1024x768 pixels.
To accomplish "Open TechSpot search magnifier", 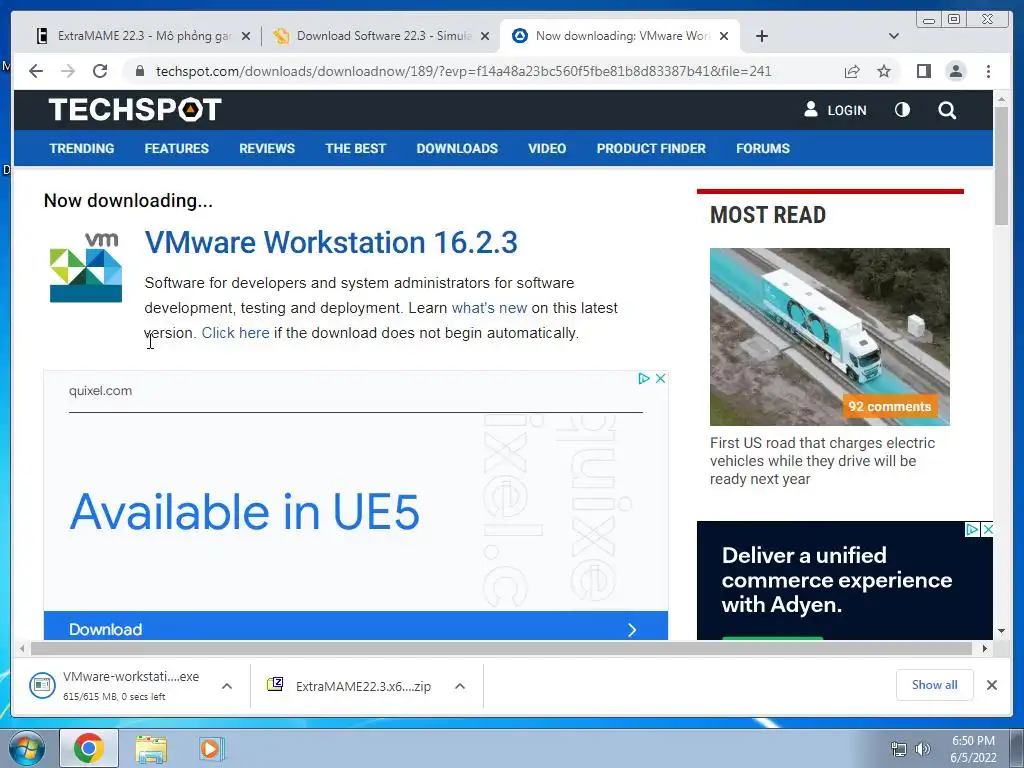I will pyautogui.click(x=947, y=110).
